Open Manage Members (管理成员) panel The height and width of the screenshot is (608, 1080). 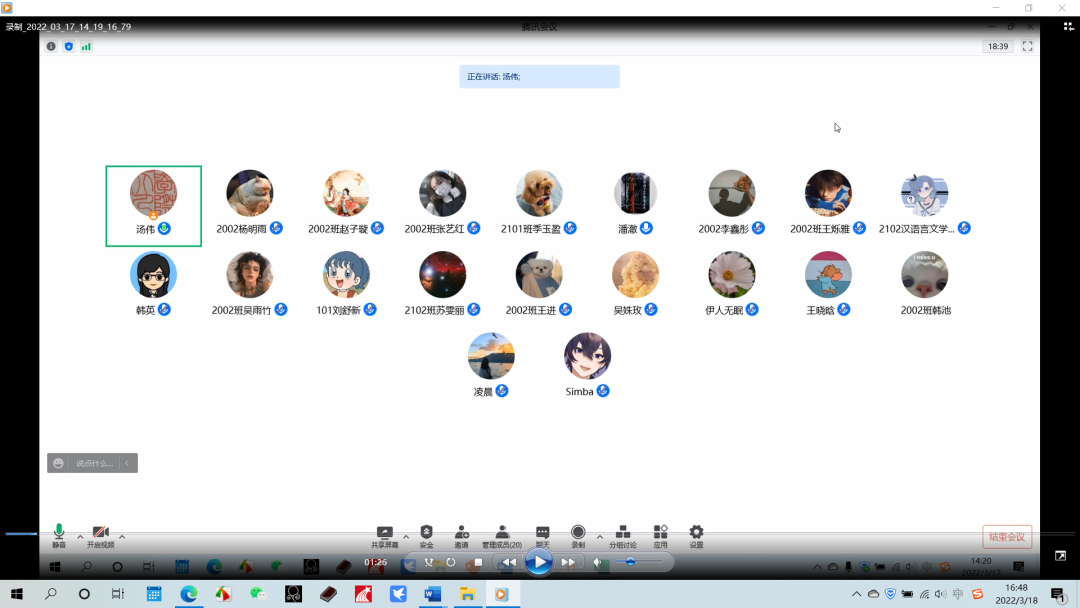coord(502,533)
